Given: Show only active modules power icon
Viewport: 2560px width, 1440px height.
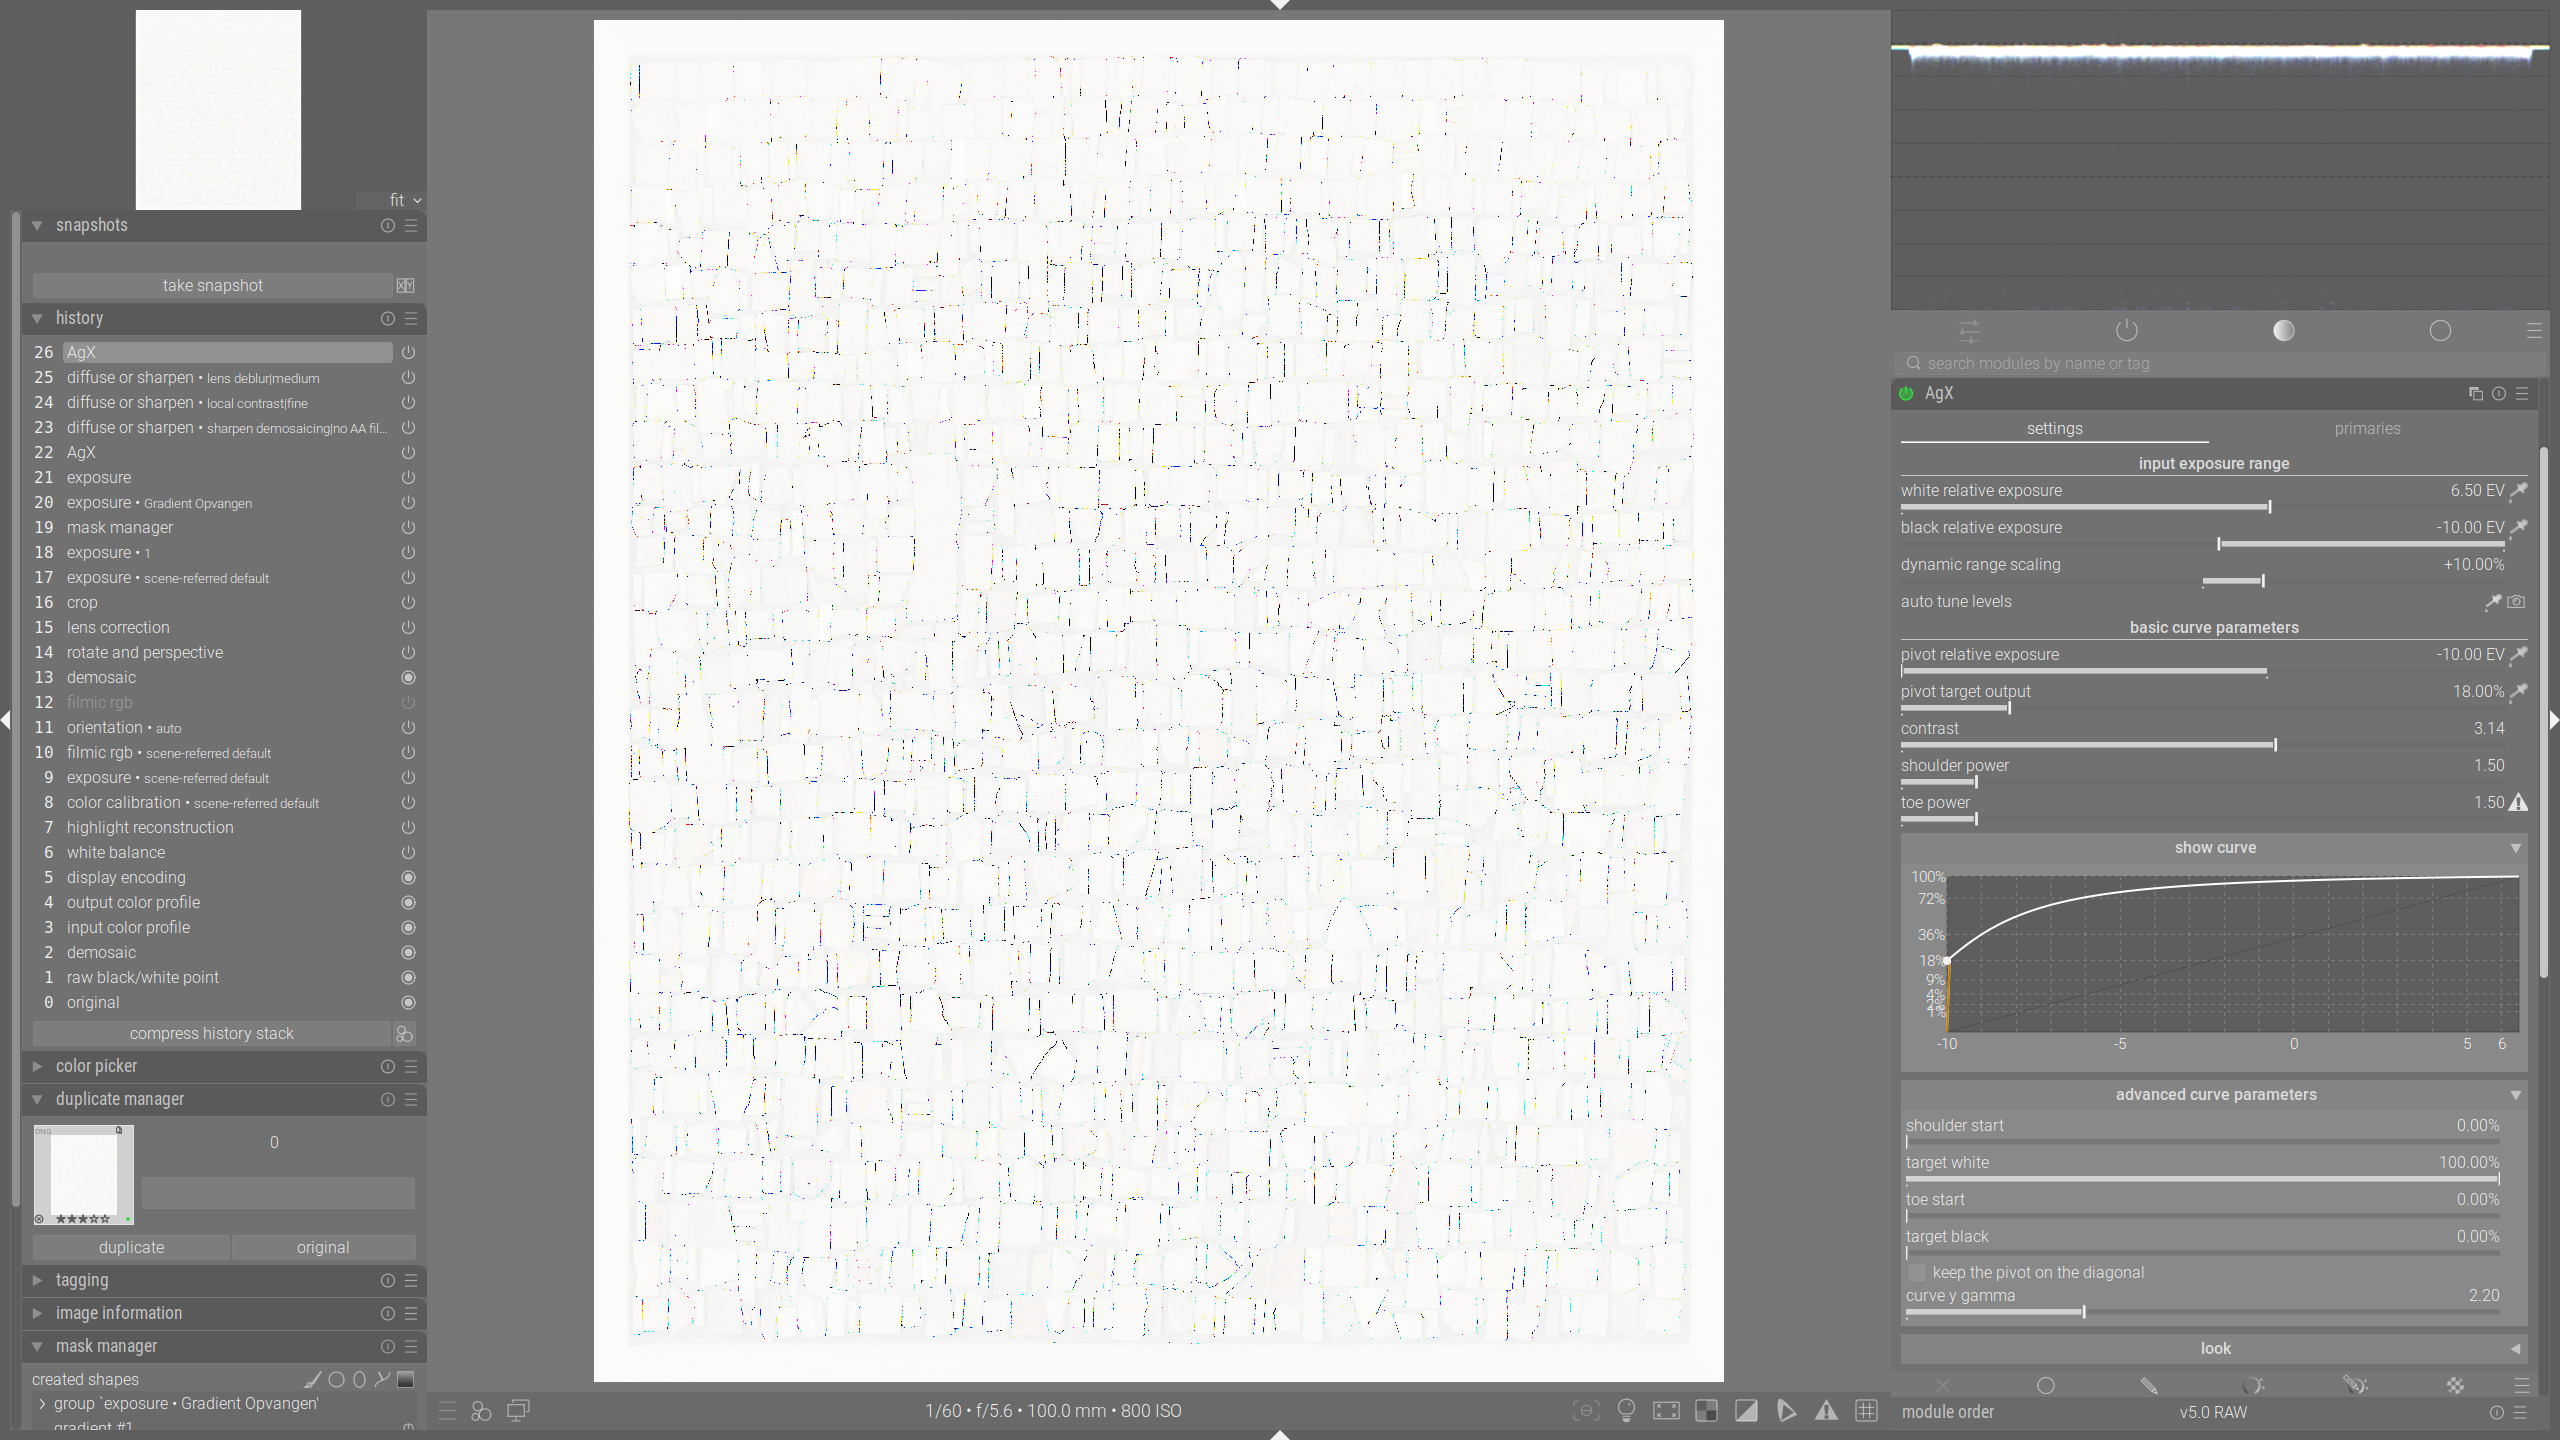Looking at the screenshot, I should [2126, 331].
